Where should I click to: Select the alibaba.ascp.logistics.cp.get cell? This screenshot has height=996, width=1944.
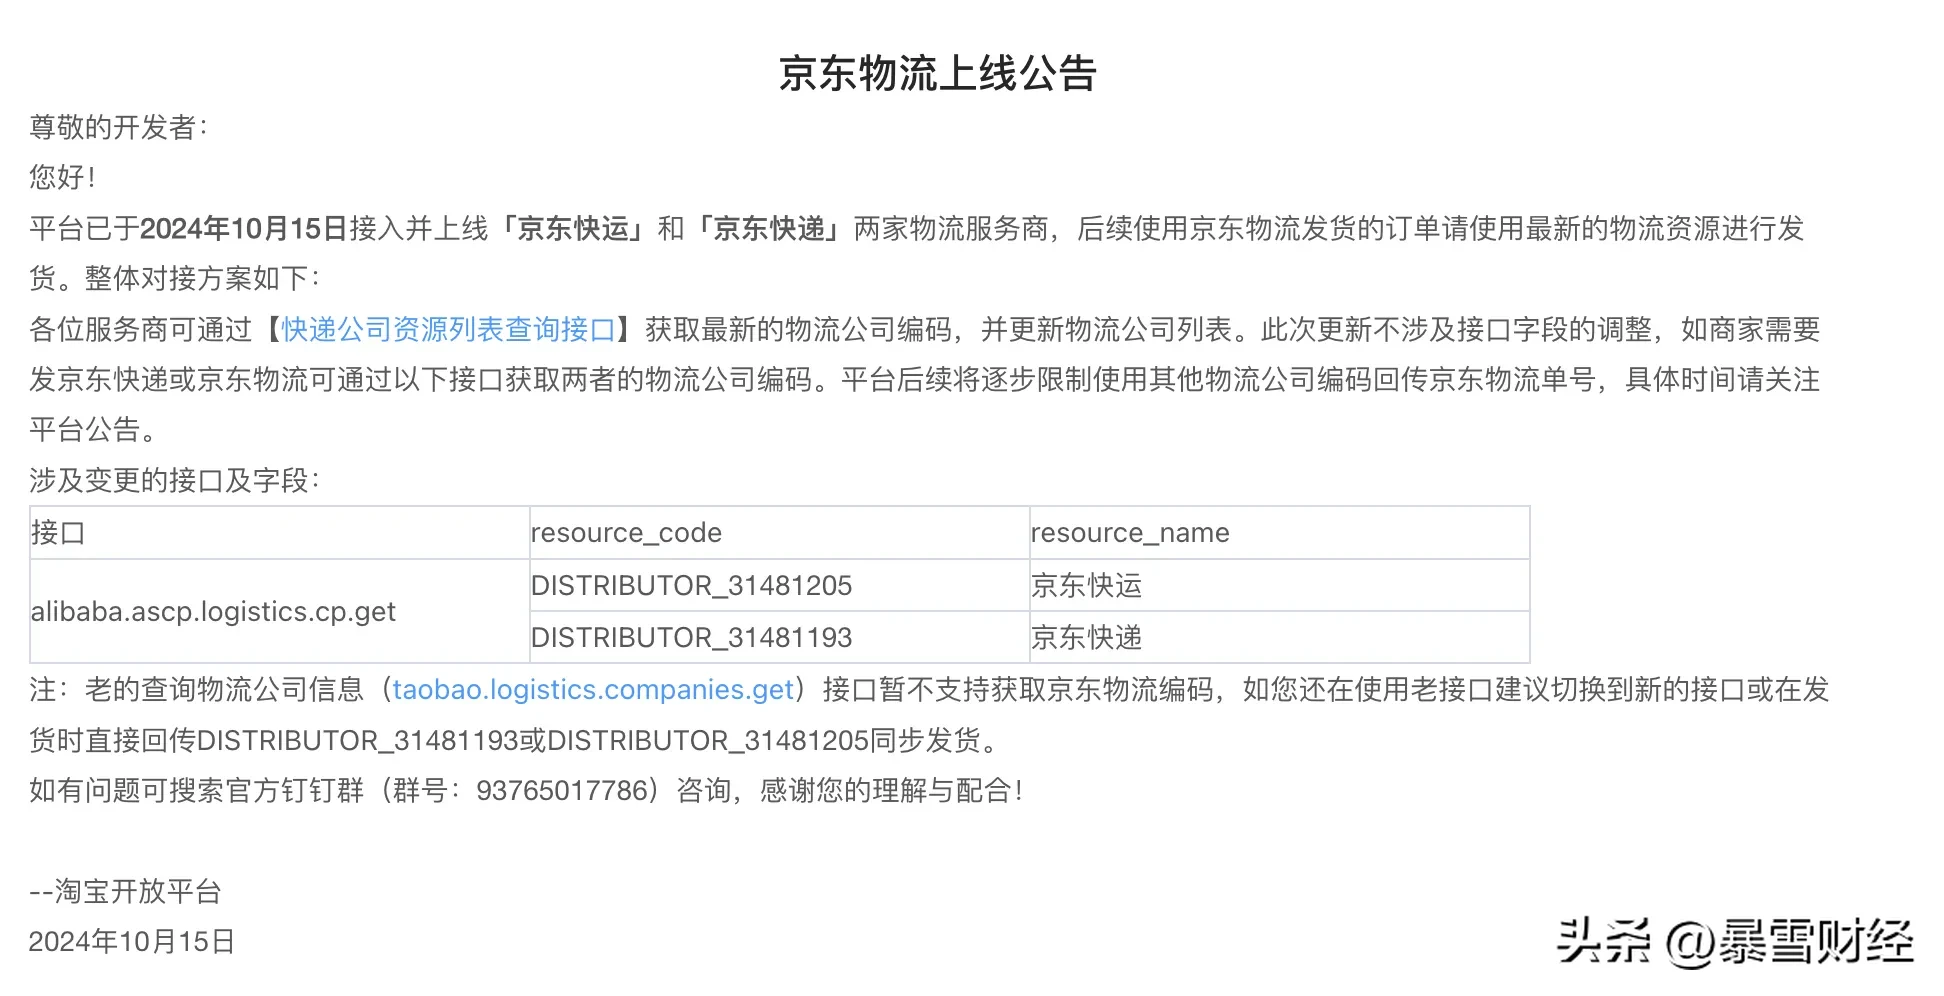280,611
